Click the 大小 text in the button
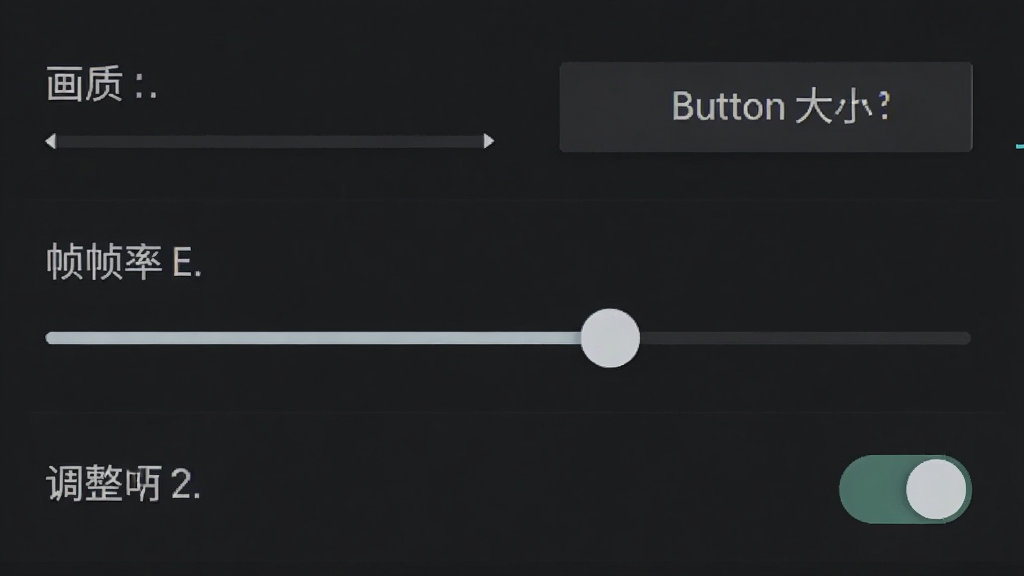The image size is (1024, 576). tap(834, 106)
